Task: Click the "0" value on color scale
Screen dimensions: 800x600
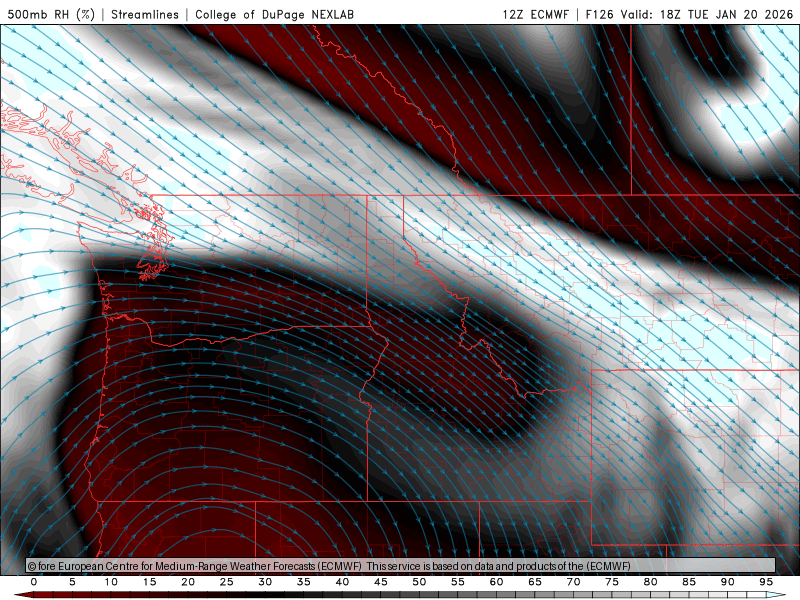Action: (34, 582)
